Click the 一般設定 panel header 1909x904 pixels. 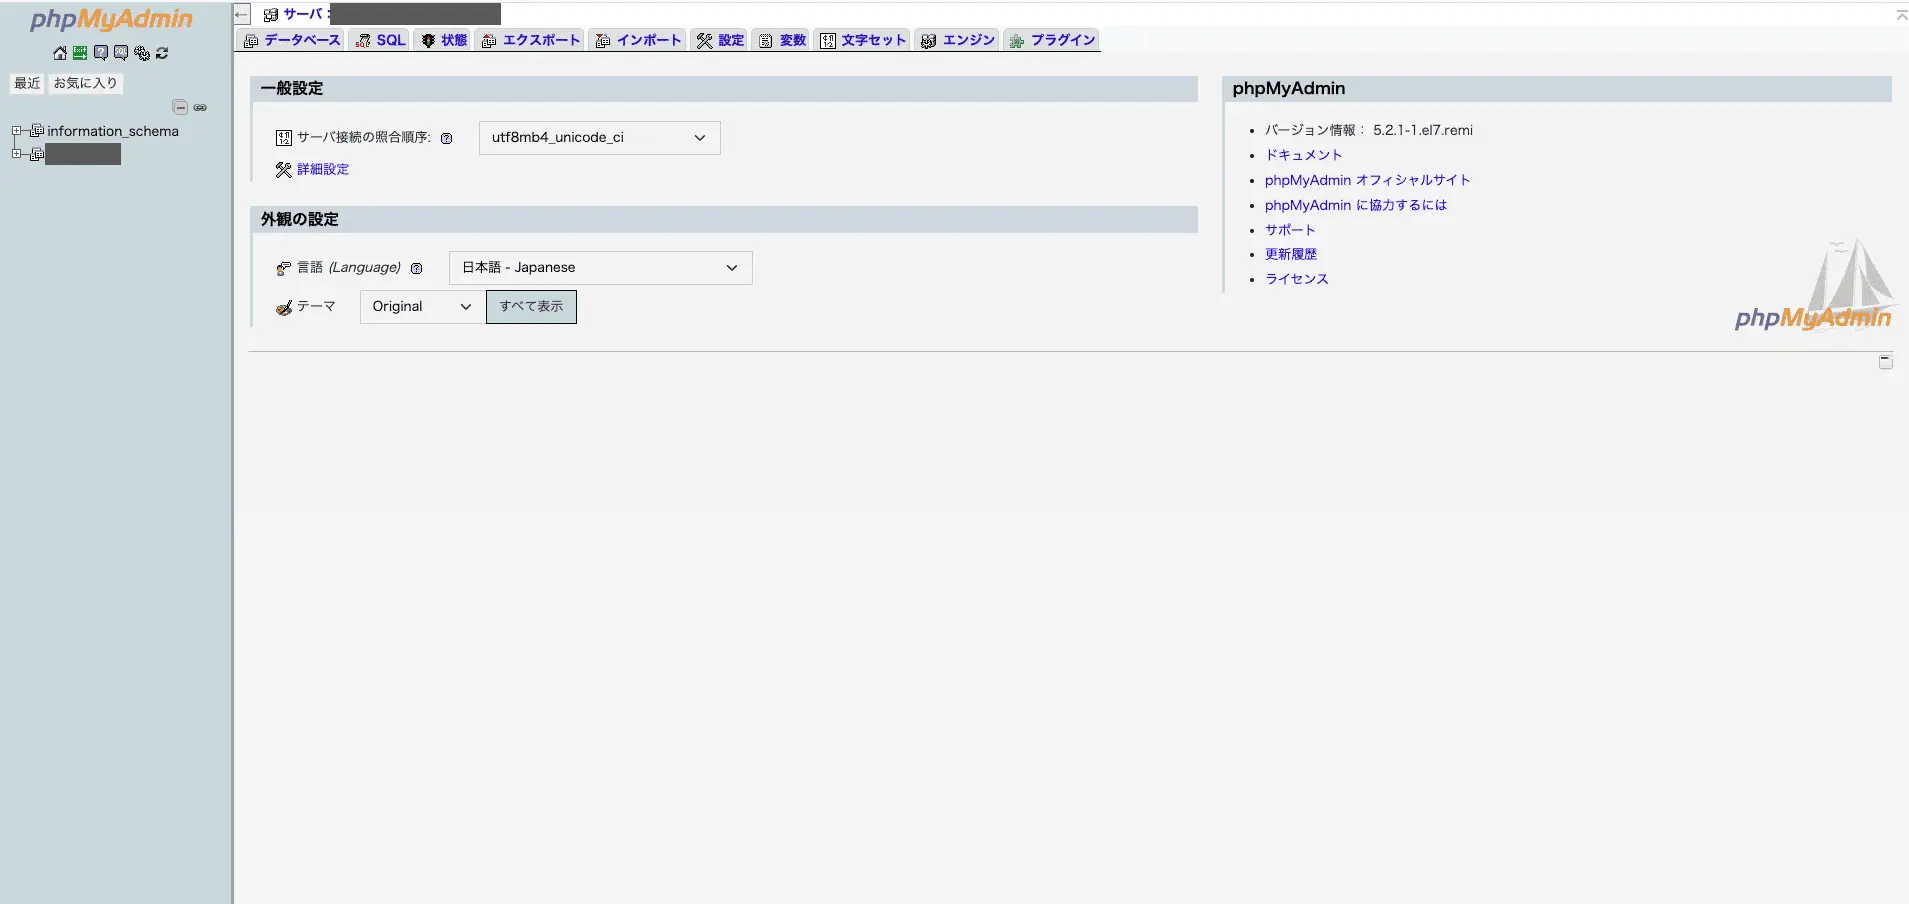(x=723, y=89)
